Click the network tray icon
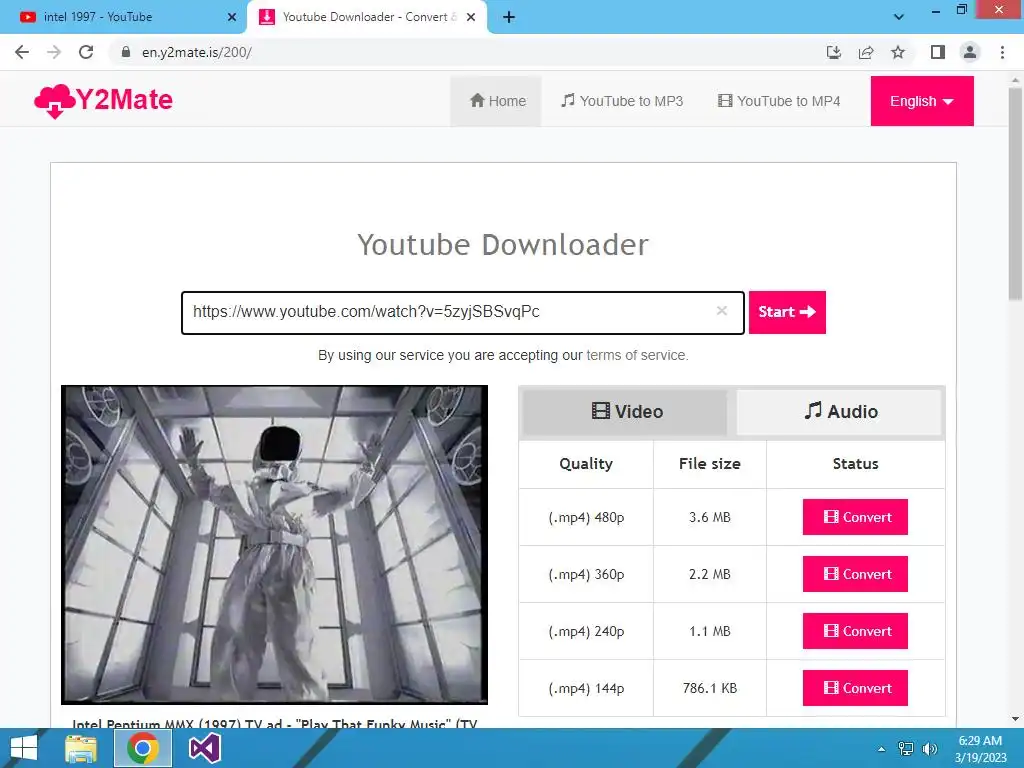The width and height of the screenshot is (1024, 768). pos(906,749)
